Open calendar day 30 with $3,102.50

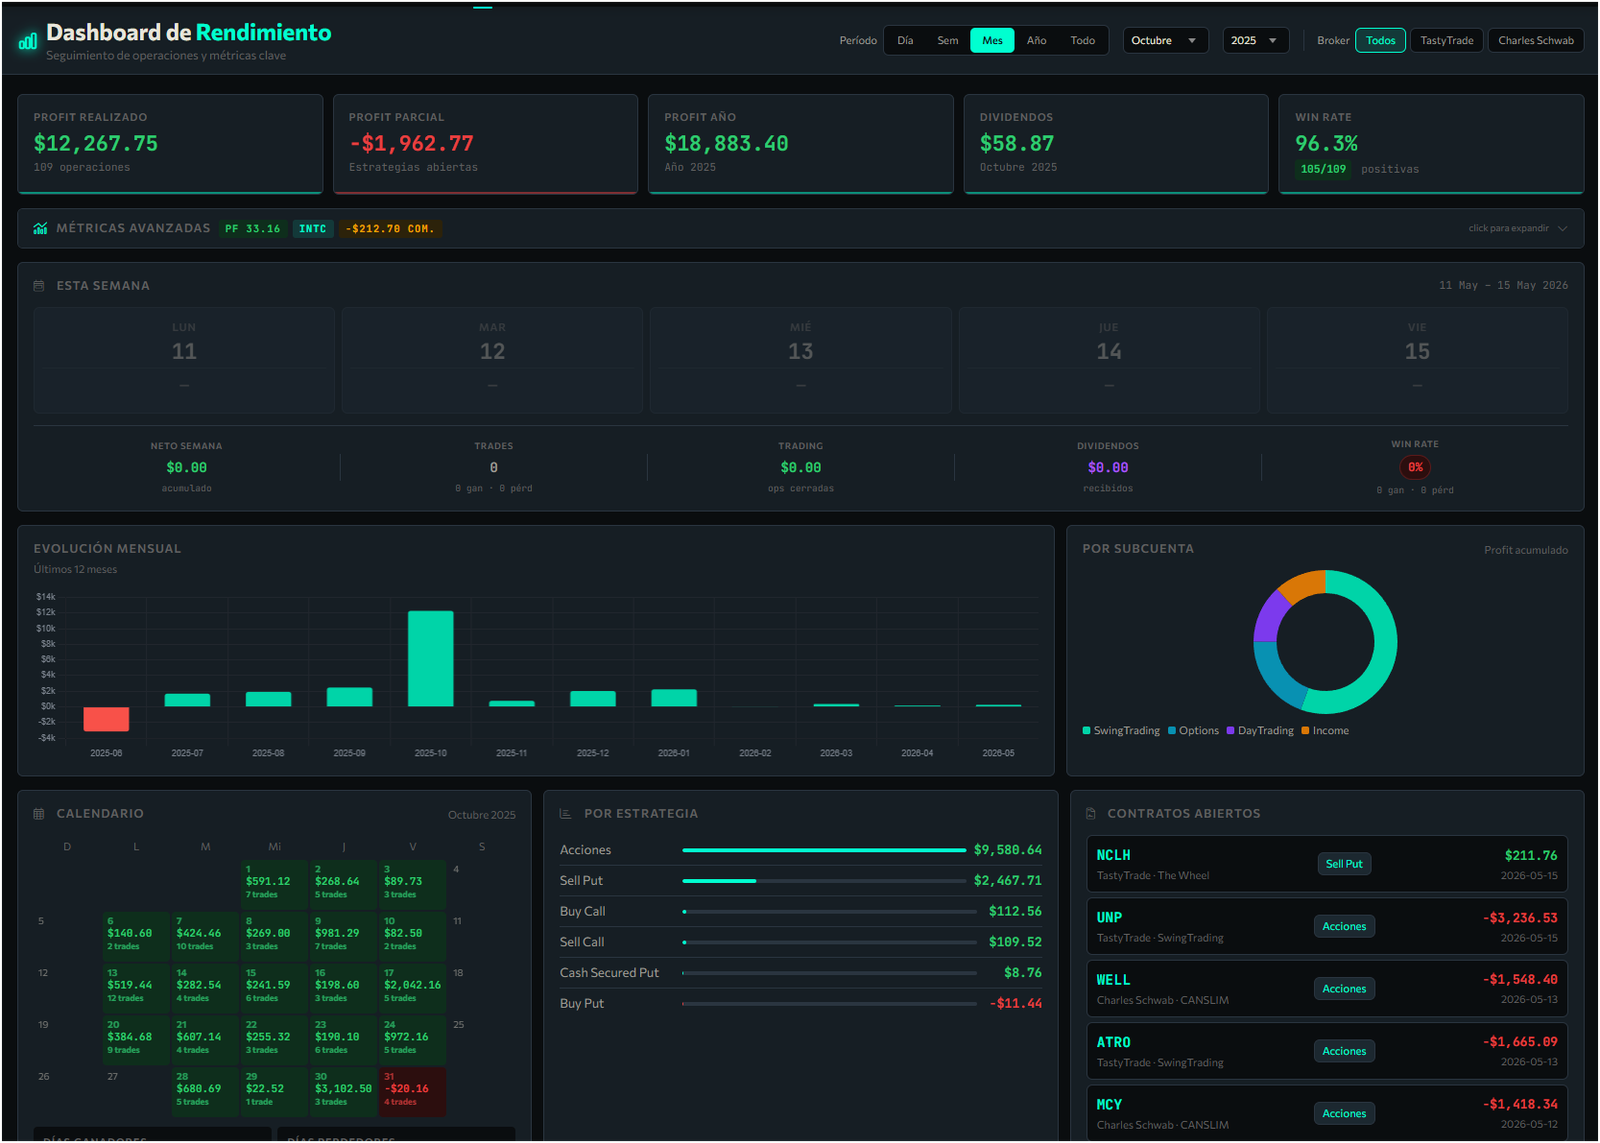pyautogui.click(x=343, y=1090)
